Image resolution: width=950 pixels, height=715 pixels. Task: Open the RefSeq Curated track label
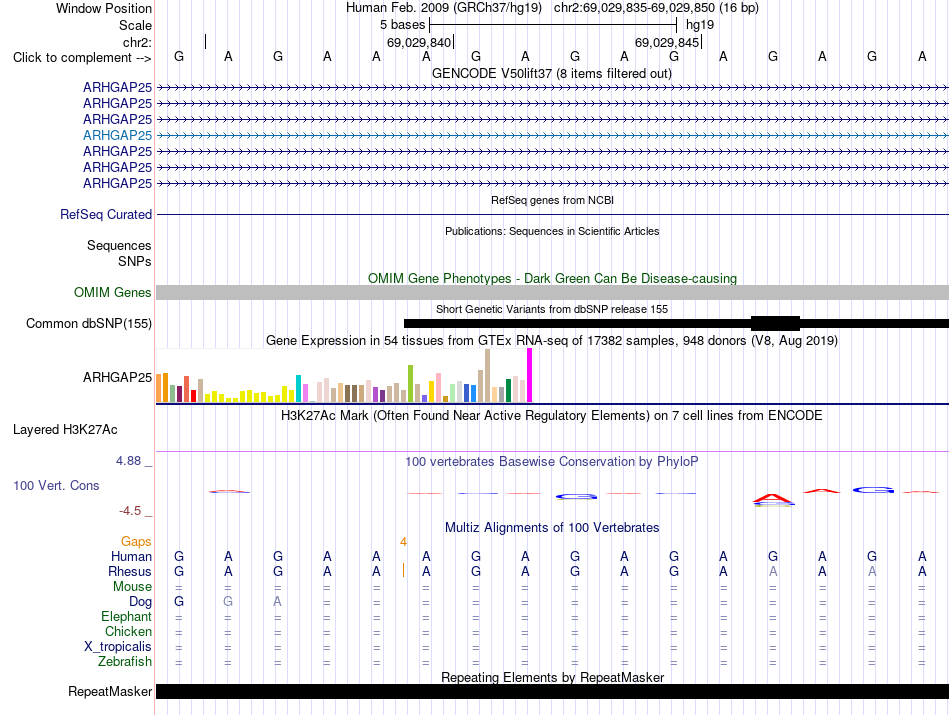tap(106, 214)
